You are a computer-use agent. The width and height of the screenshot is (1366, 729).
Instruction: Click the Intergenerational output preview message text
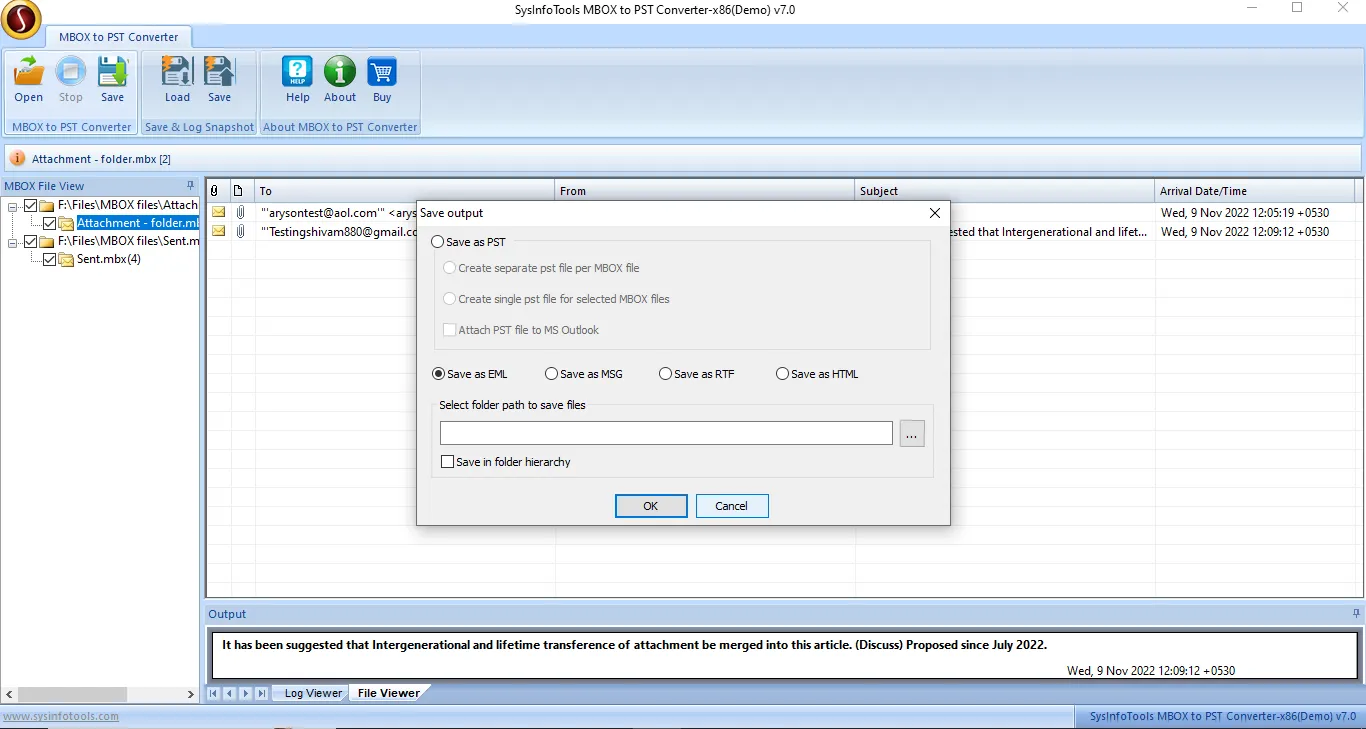(634, 645)
